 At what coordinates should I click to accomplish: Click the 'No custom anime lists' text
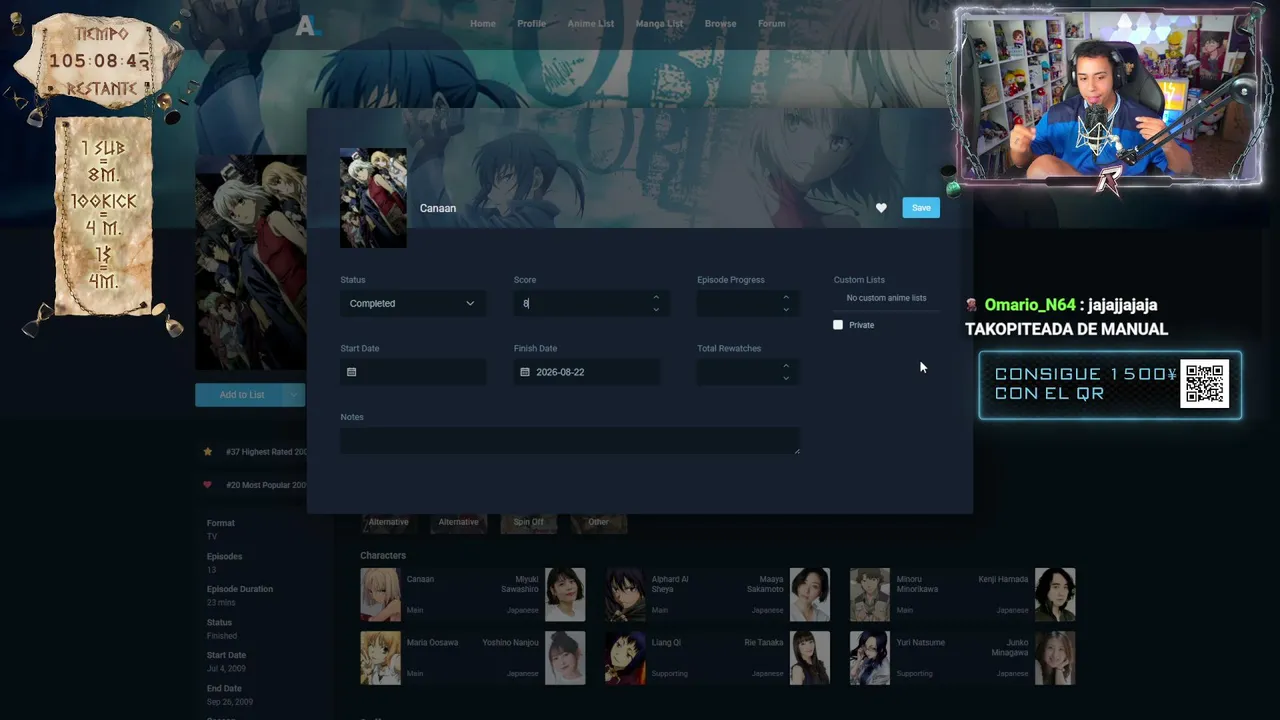886,298
